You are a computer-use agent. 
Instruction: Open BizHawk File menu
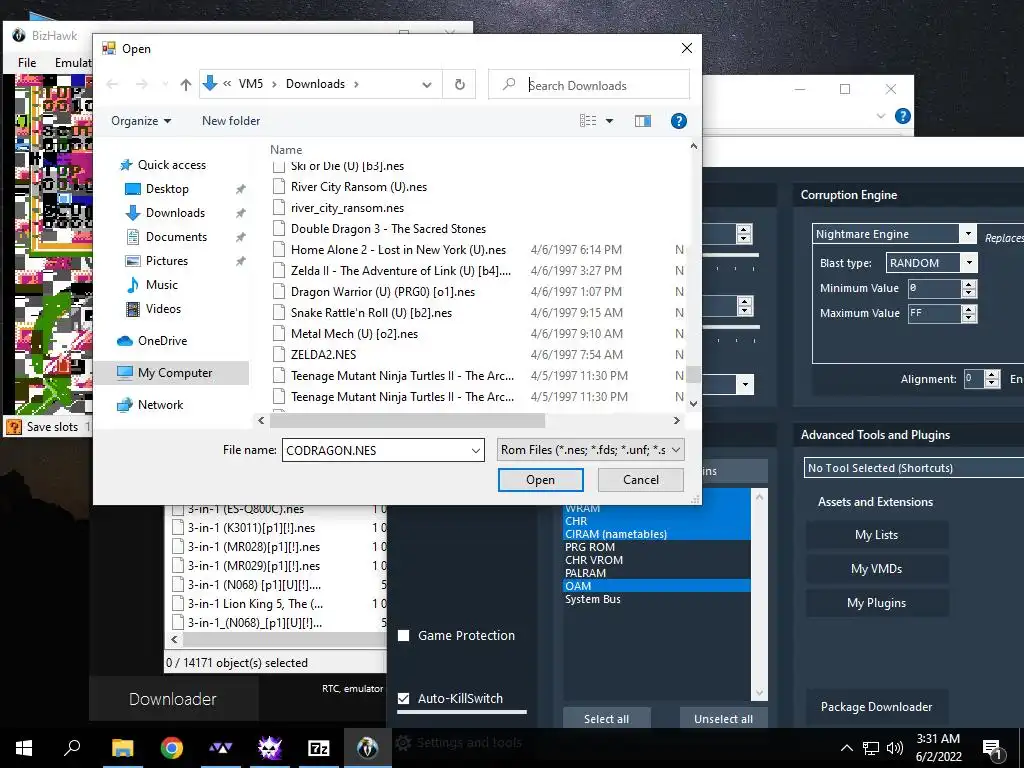27,63
